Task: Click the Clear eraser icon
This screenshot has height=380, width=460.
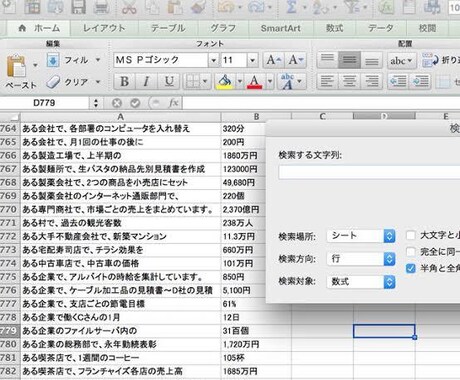Action: (x=53, y=82)
